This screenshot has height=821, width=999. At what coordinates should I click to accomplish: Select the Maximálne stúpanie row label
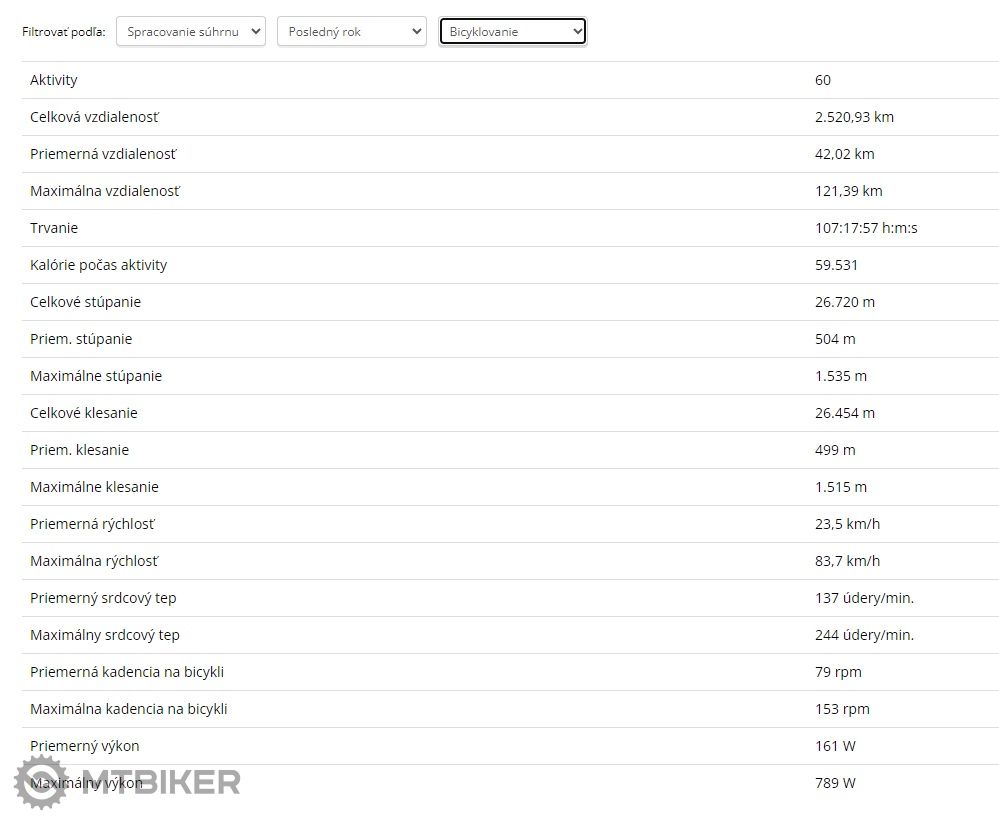click(x=96, y=376)
